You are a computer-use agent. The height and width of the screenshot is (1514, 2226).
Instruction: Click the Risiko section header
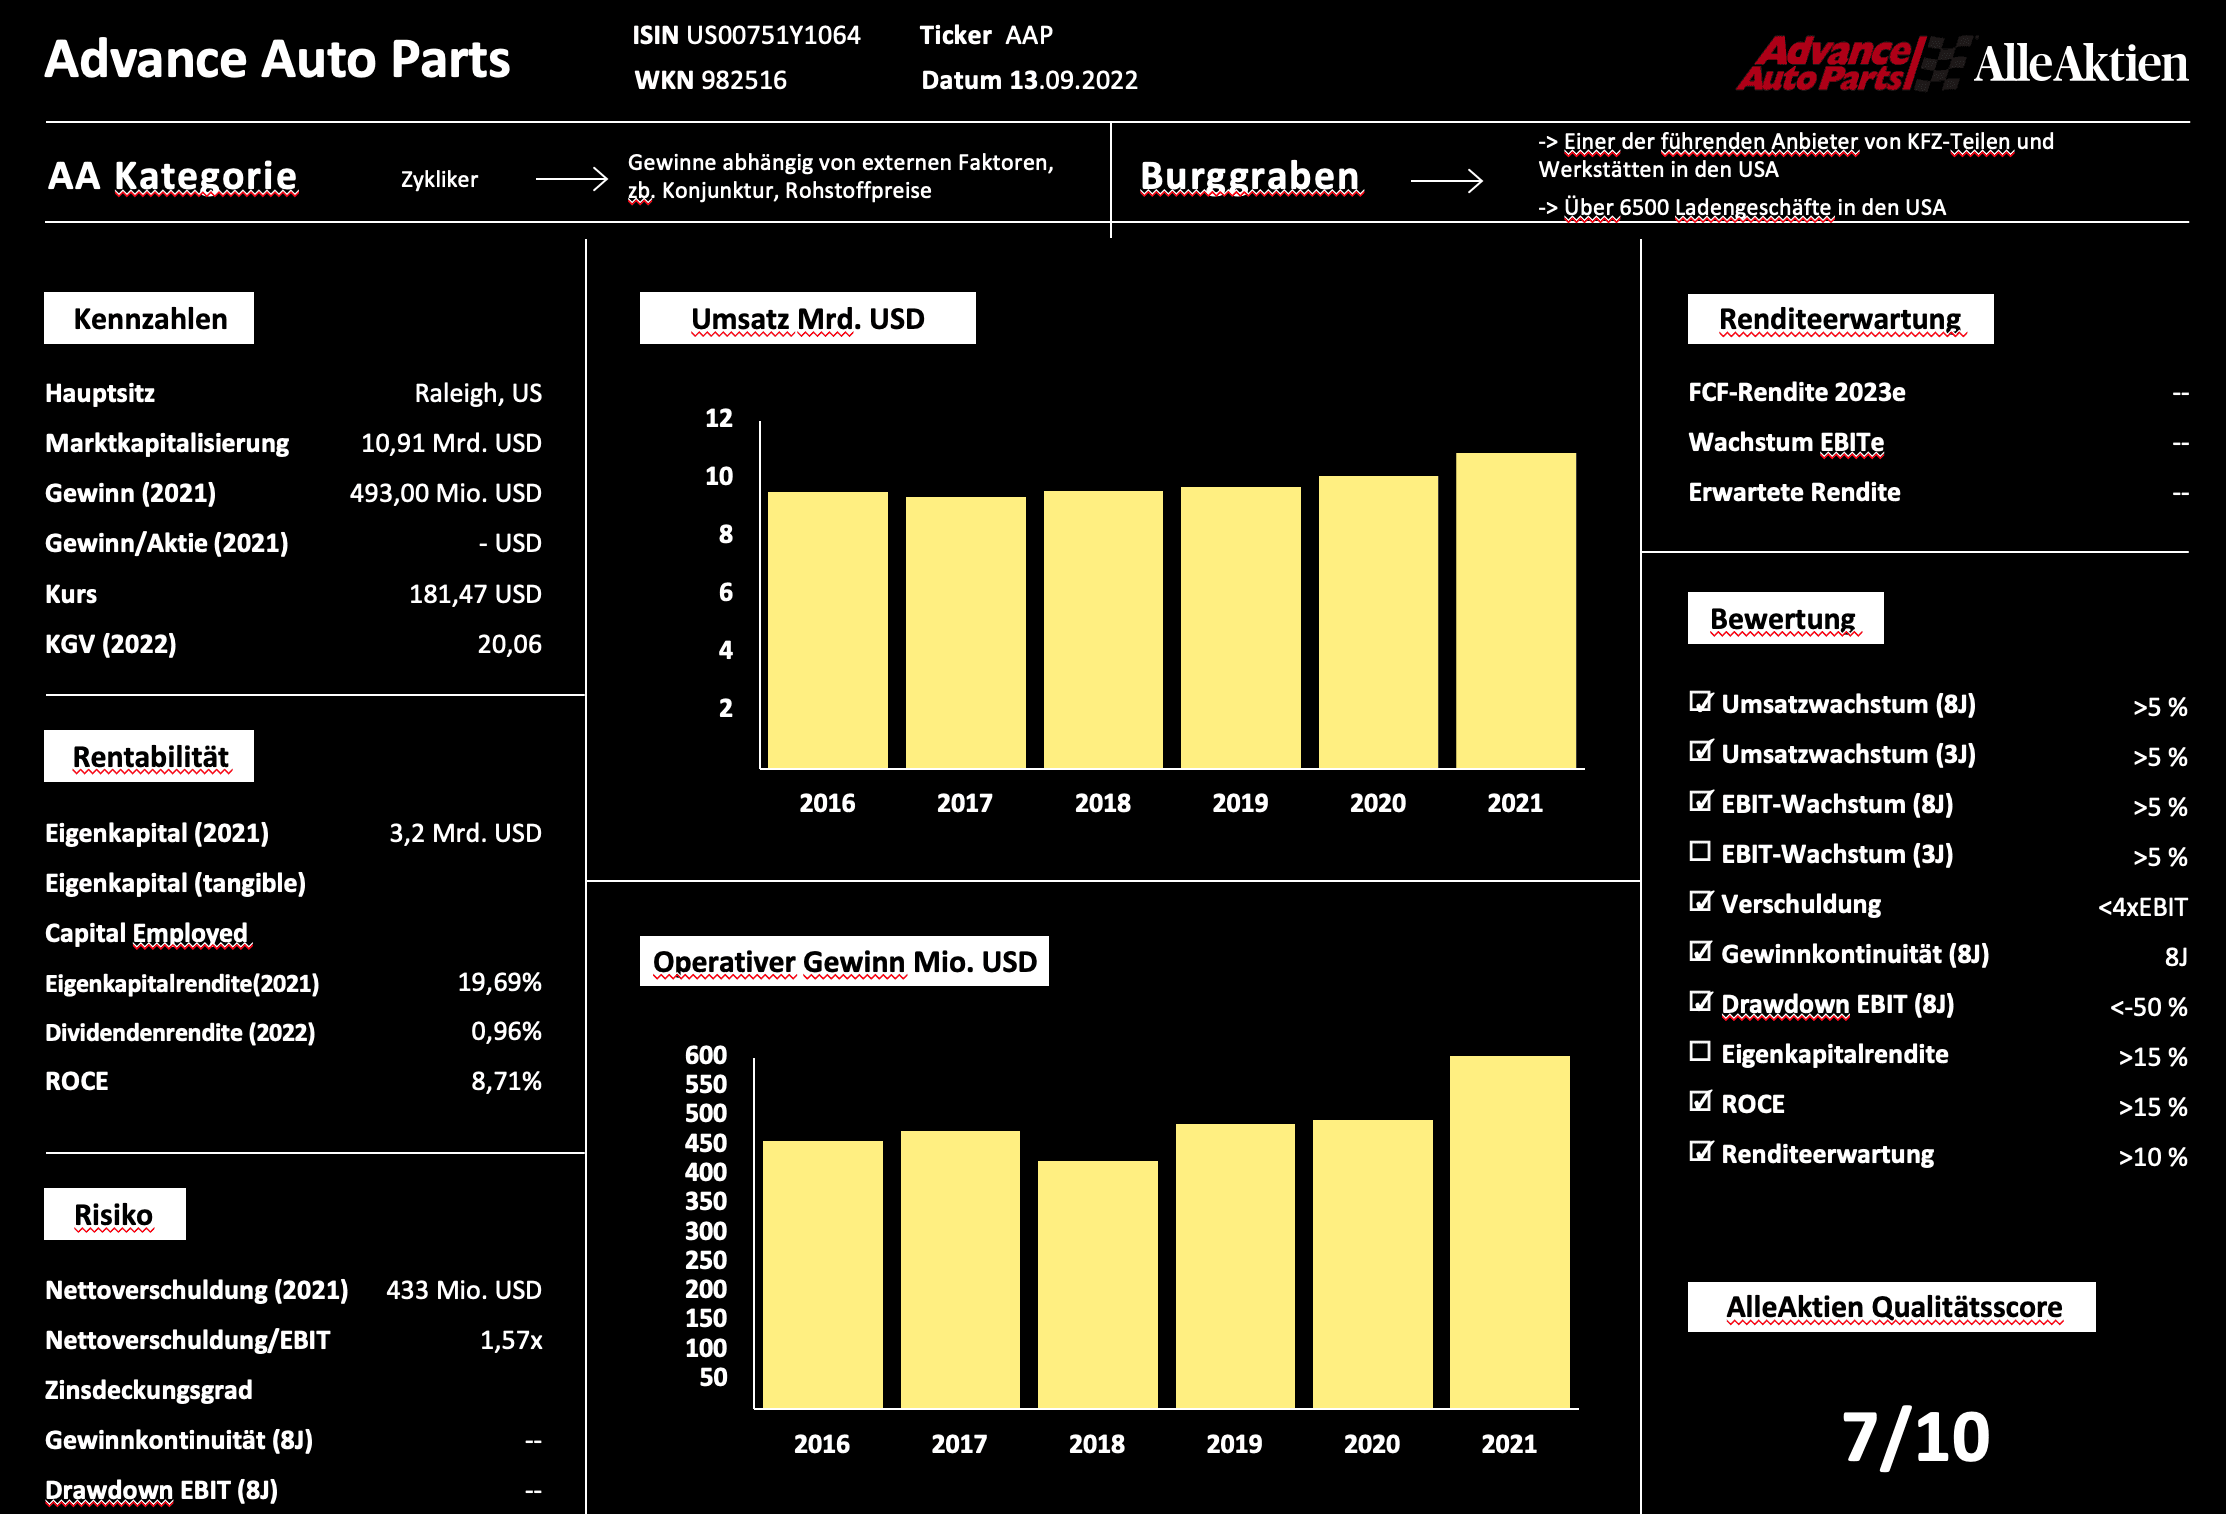click(115, 1214)
